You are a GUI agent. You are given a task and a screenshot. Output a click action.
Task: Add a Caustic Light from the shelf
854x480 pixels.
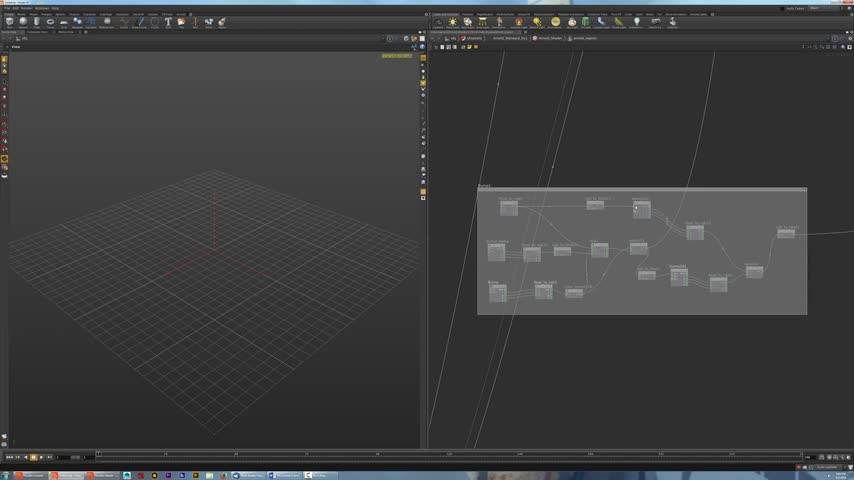click(x=601, y=22)
